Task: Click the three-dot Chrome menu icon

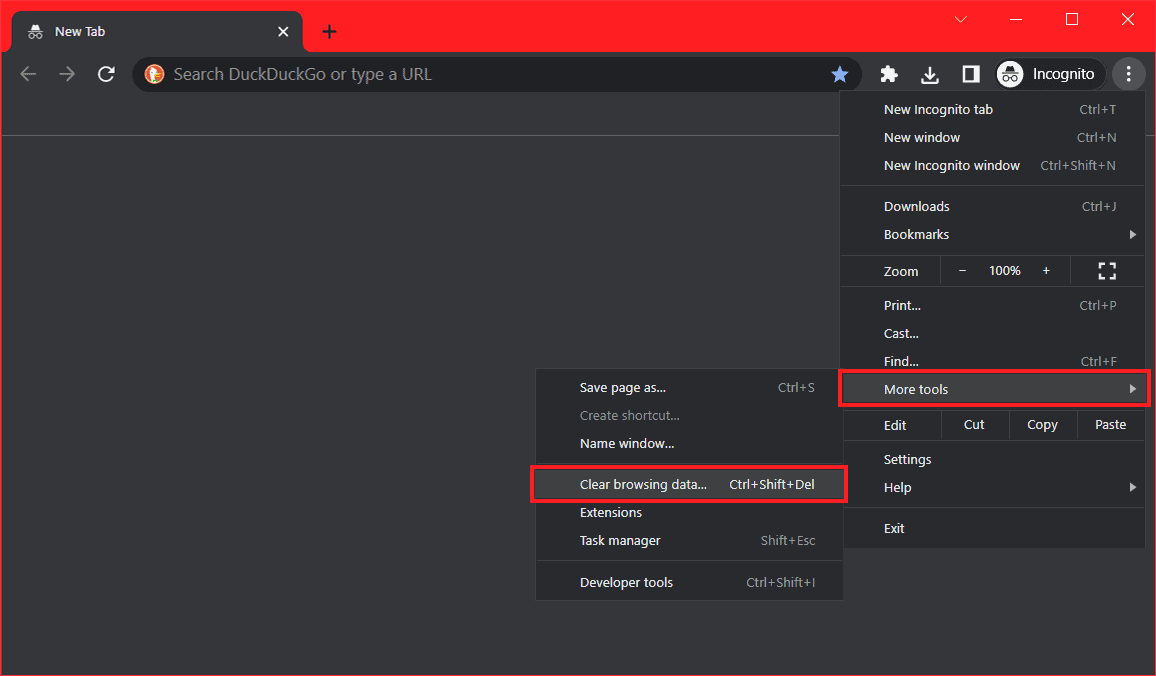Action: (x=1128, y=74)
